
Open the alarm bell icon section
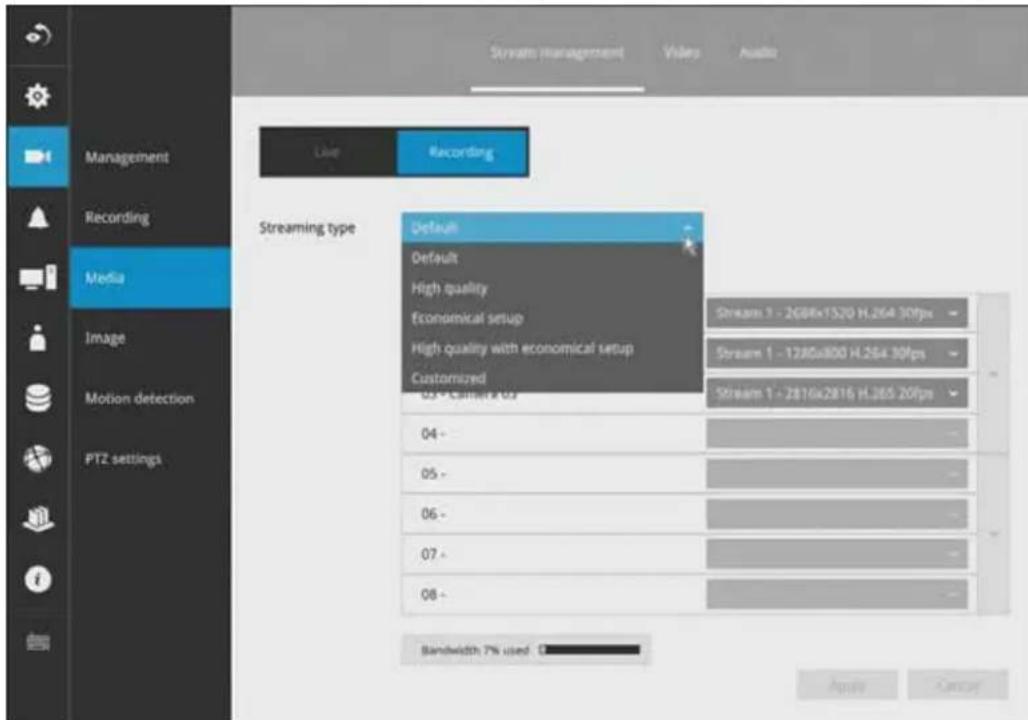pos(37,217)
